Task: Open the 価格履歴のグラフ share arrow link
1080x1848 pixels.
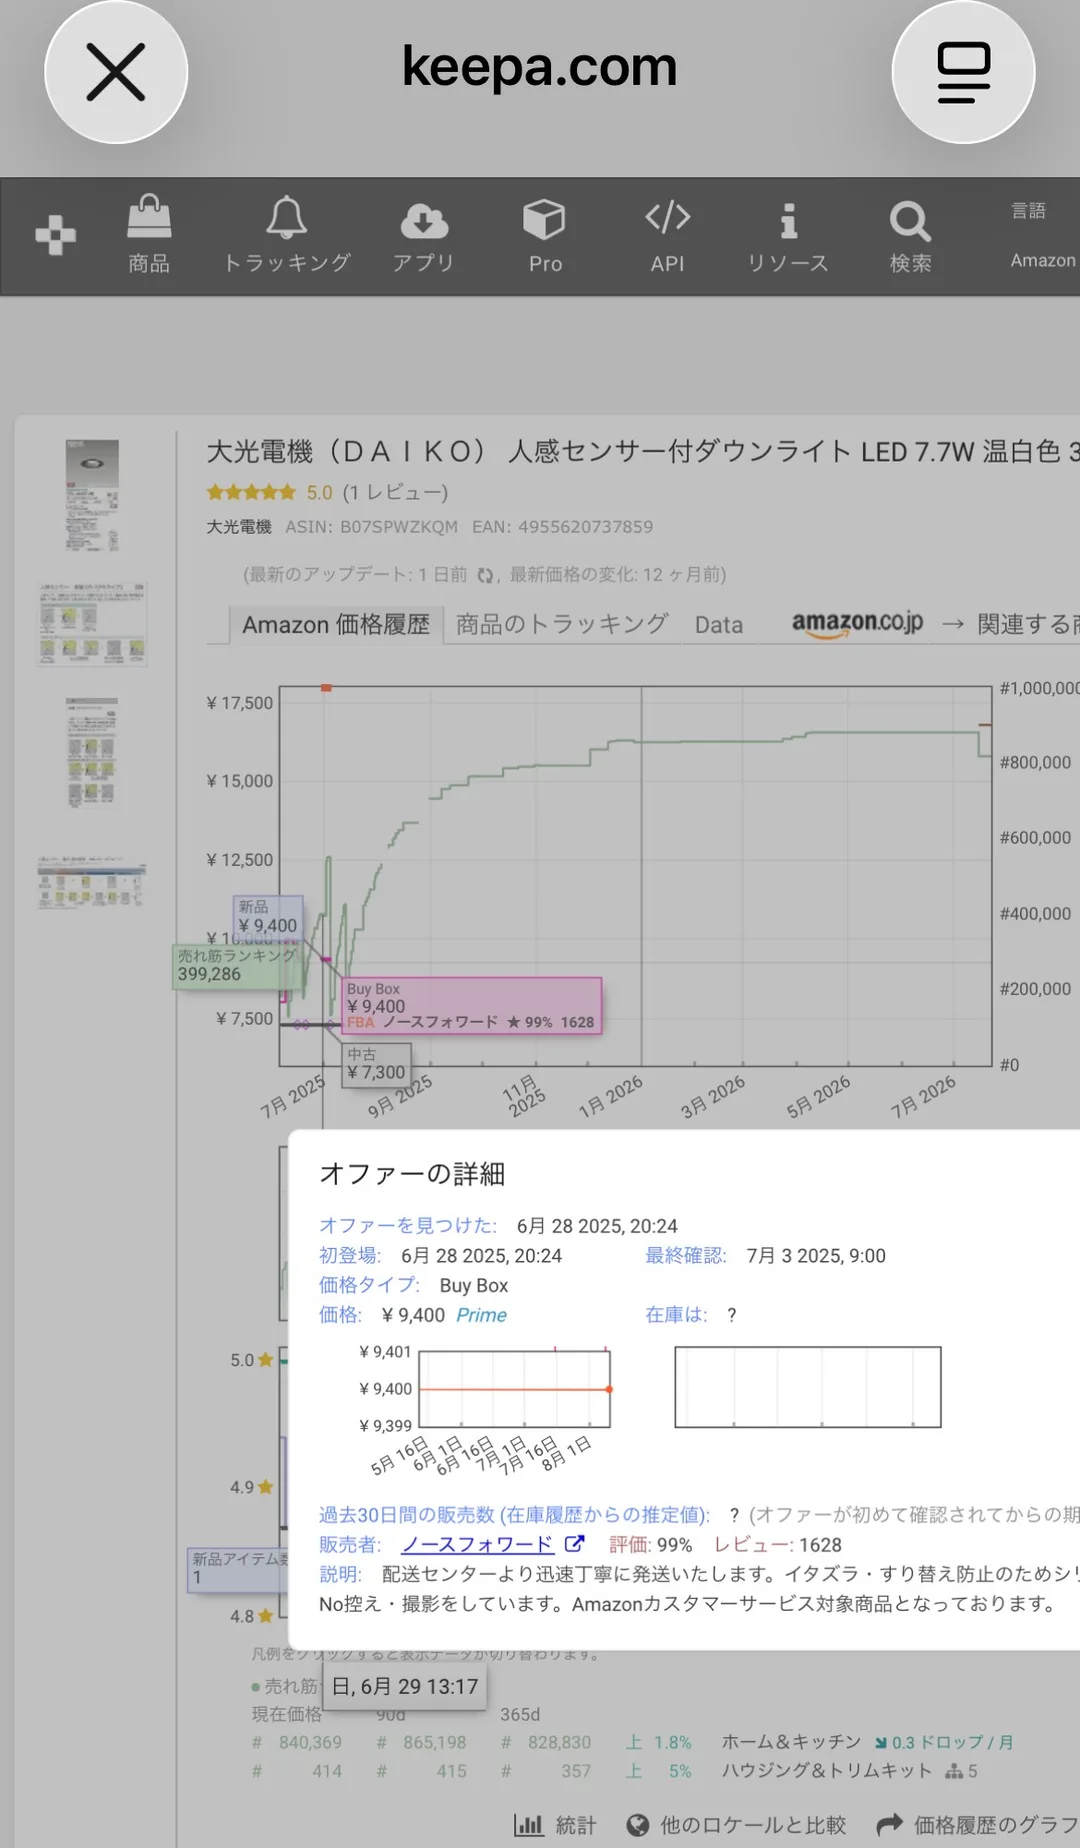Action: click(977, 1826)
